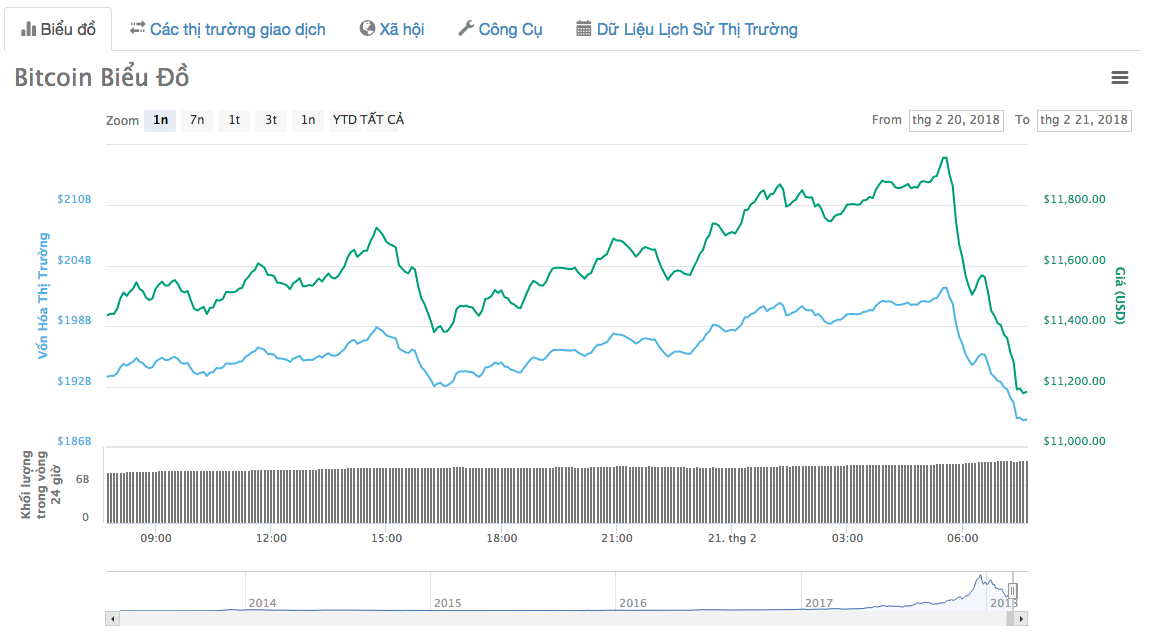Click the 15:00 time axis label

(386, 538)
